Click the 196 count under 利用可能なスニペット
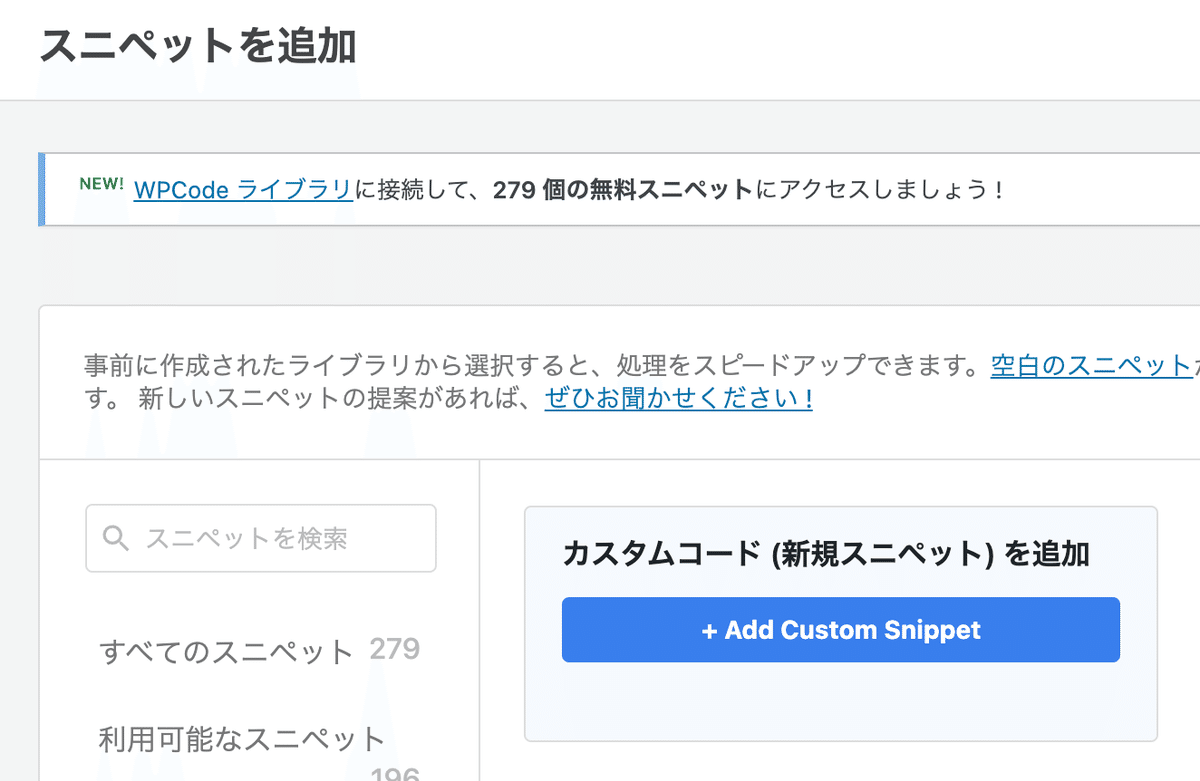 395,773
